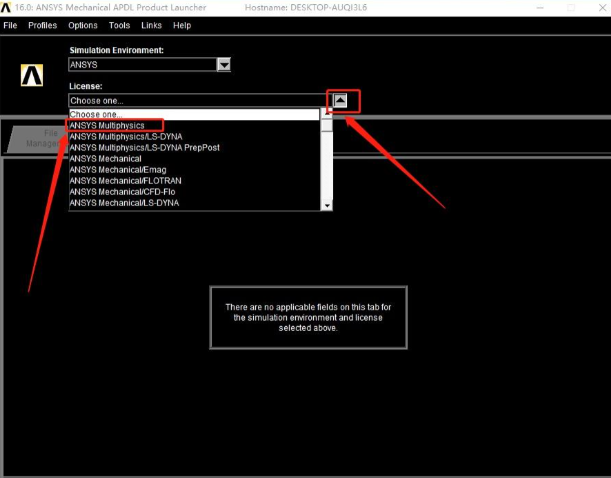Open the Options menu
Screen dimensions: 611x478
pyautogui.click(x=83, y=25)
